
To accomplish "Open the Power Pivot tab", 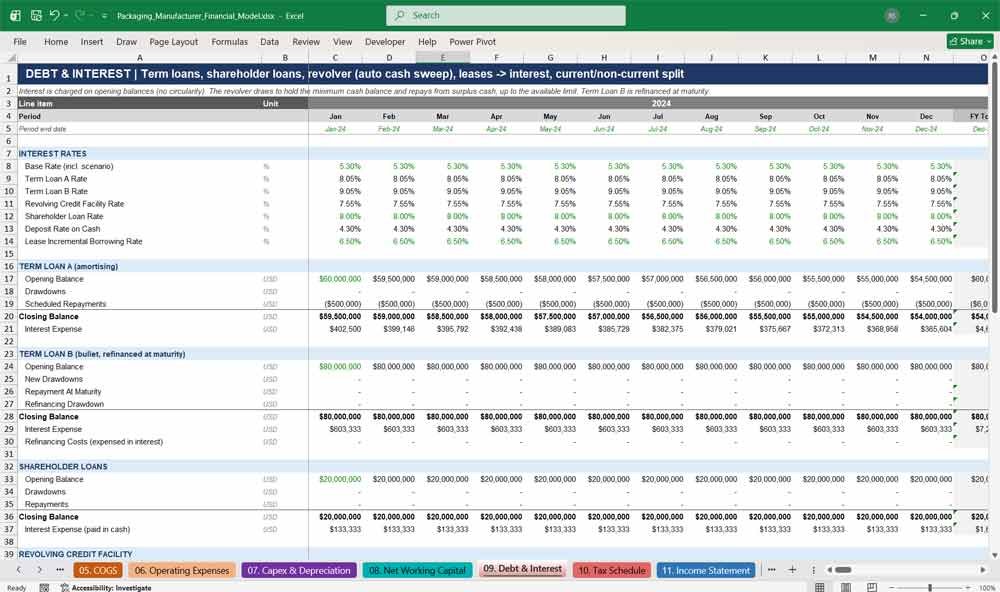I will [x=473, y=41].
